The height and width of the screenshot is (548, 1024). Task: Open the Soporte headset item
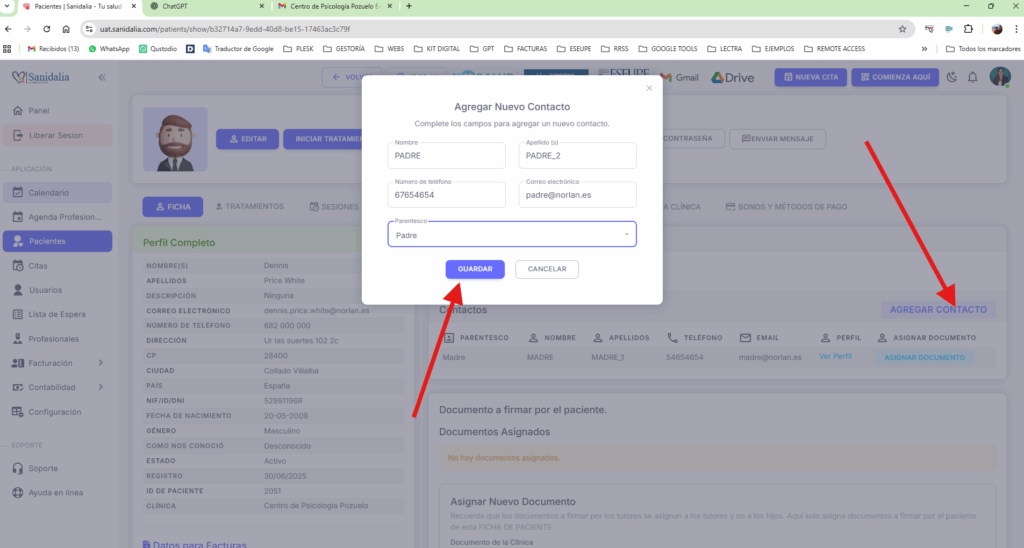42,468
